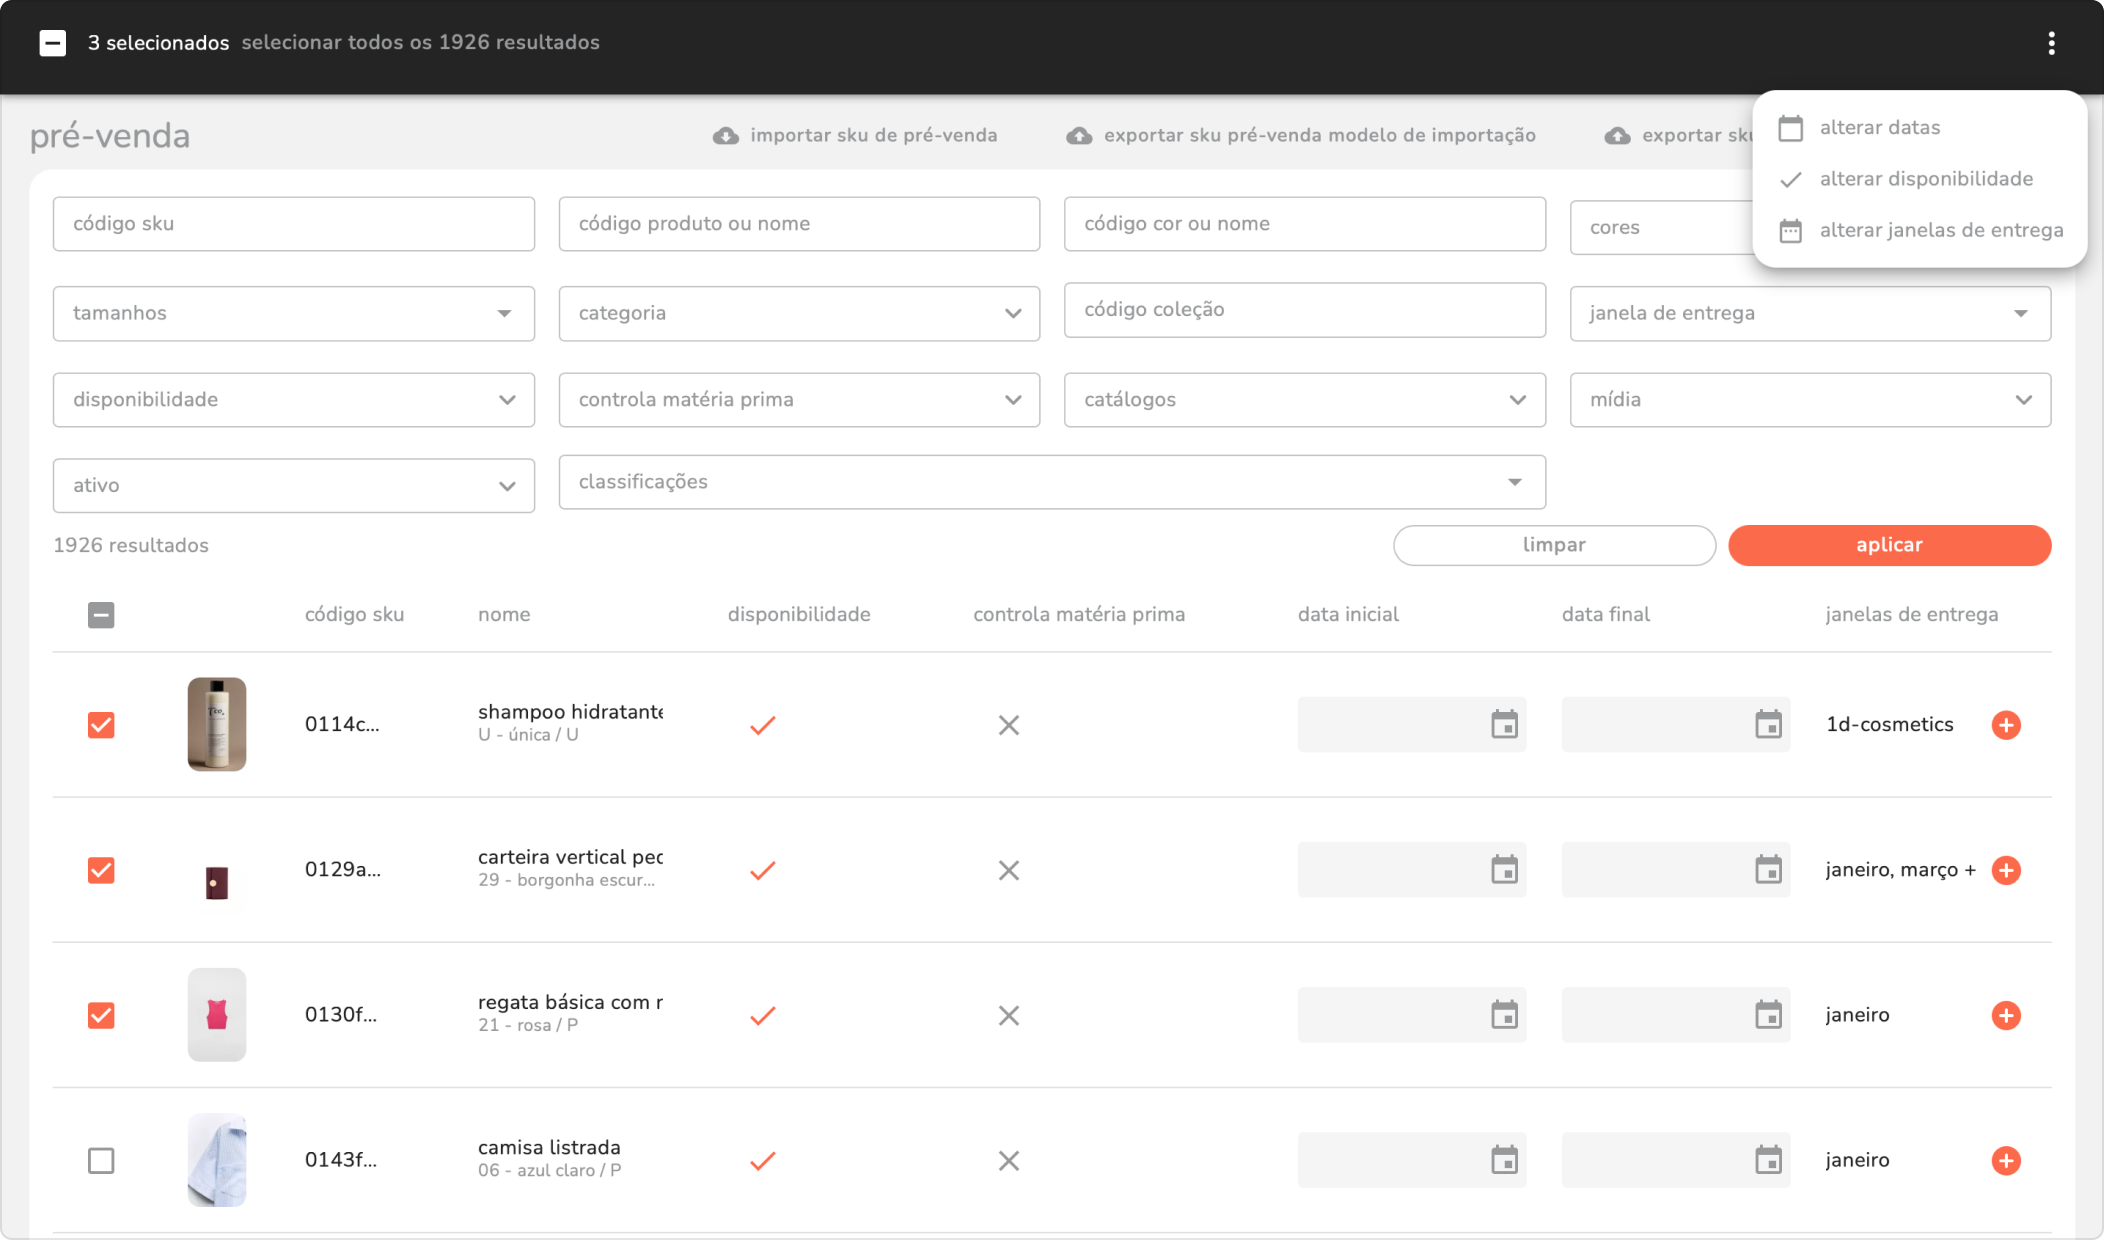Click availability checkmark for carteira vertical

point(763,870)
